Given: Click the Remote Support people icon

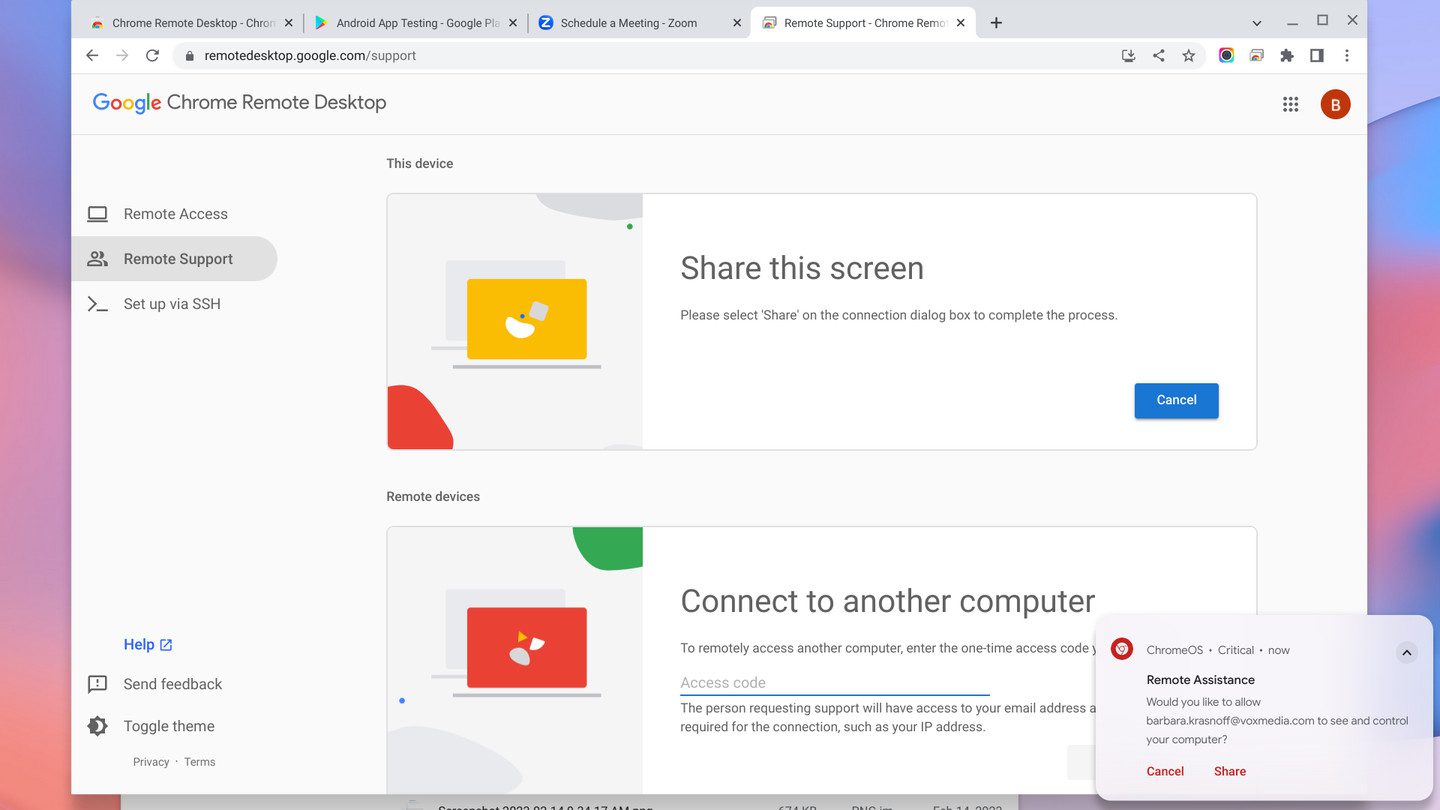Looking at the screenshot, I should point(97,259).
